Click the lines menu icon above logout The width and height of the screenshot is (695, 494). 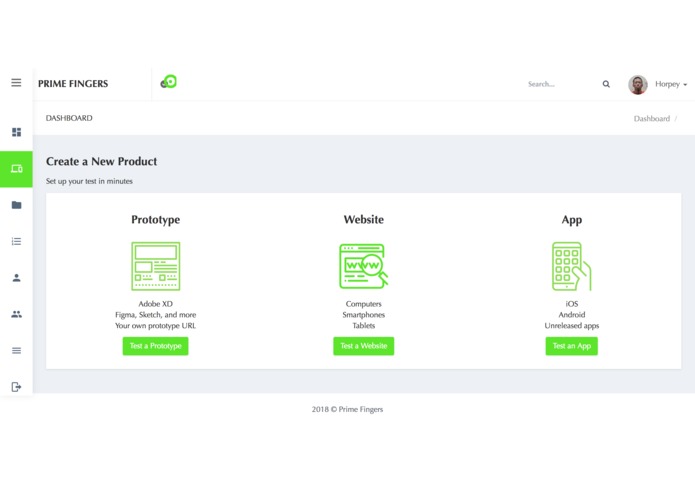16,350
